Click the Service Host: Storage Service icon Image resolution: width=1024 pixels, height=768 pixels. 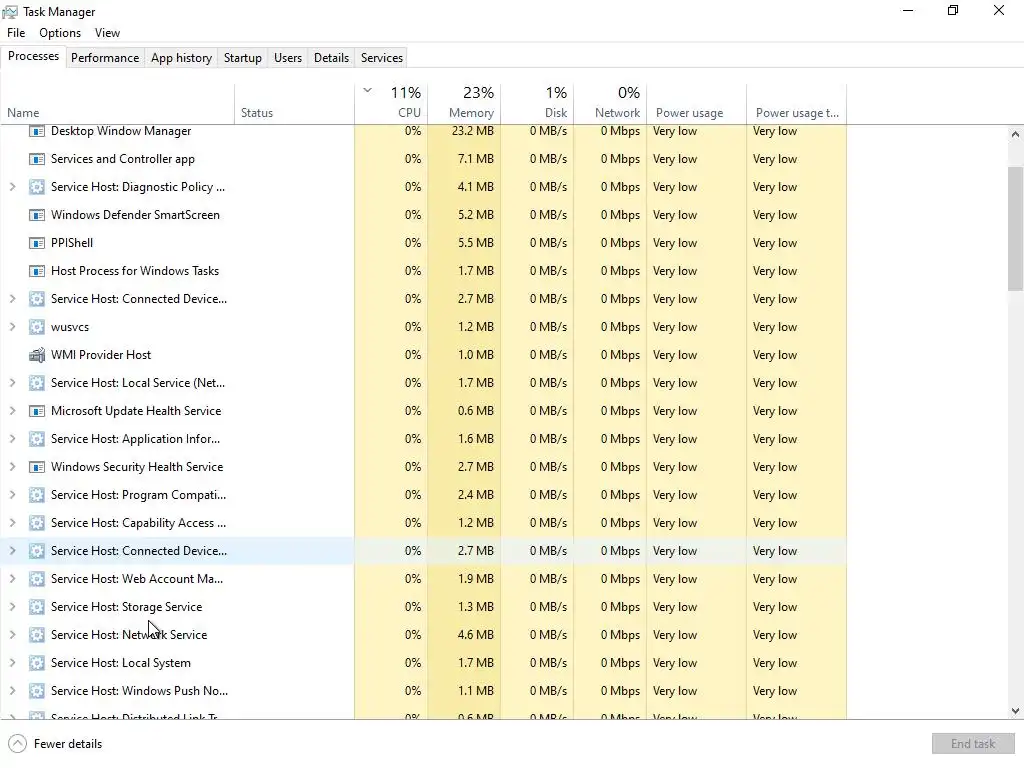point(37,607)
